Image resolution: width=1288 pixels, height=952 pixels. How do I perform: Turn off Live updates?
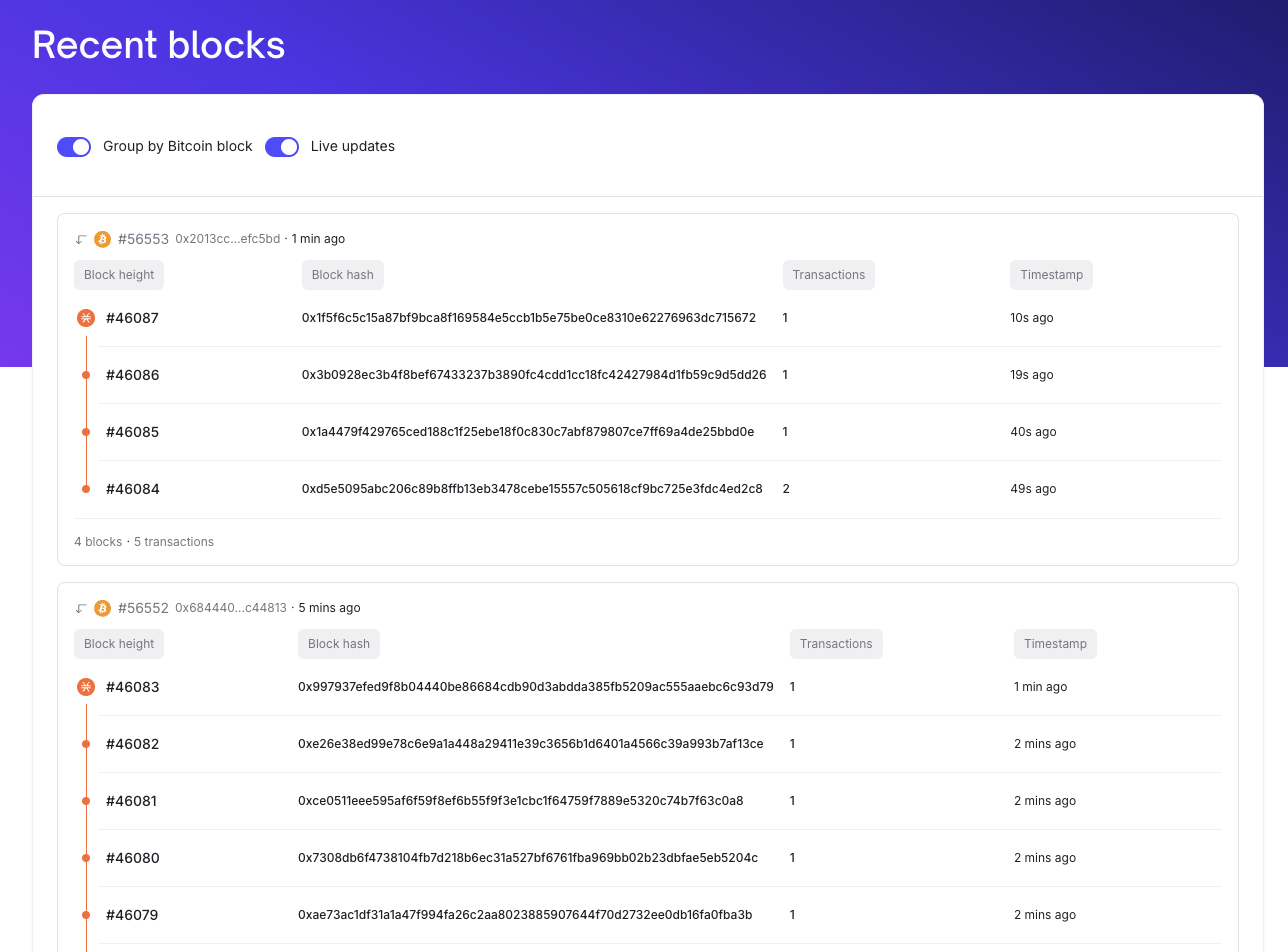(282, 146)
